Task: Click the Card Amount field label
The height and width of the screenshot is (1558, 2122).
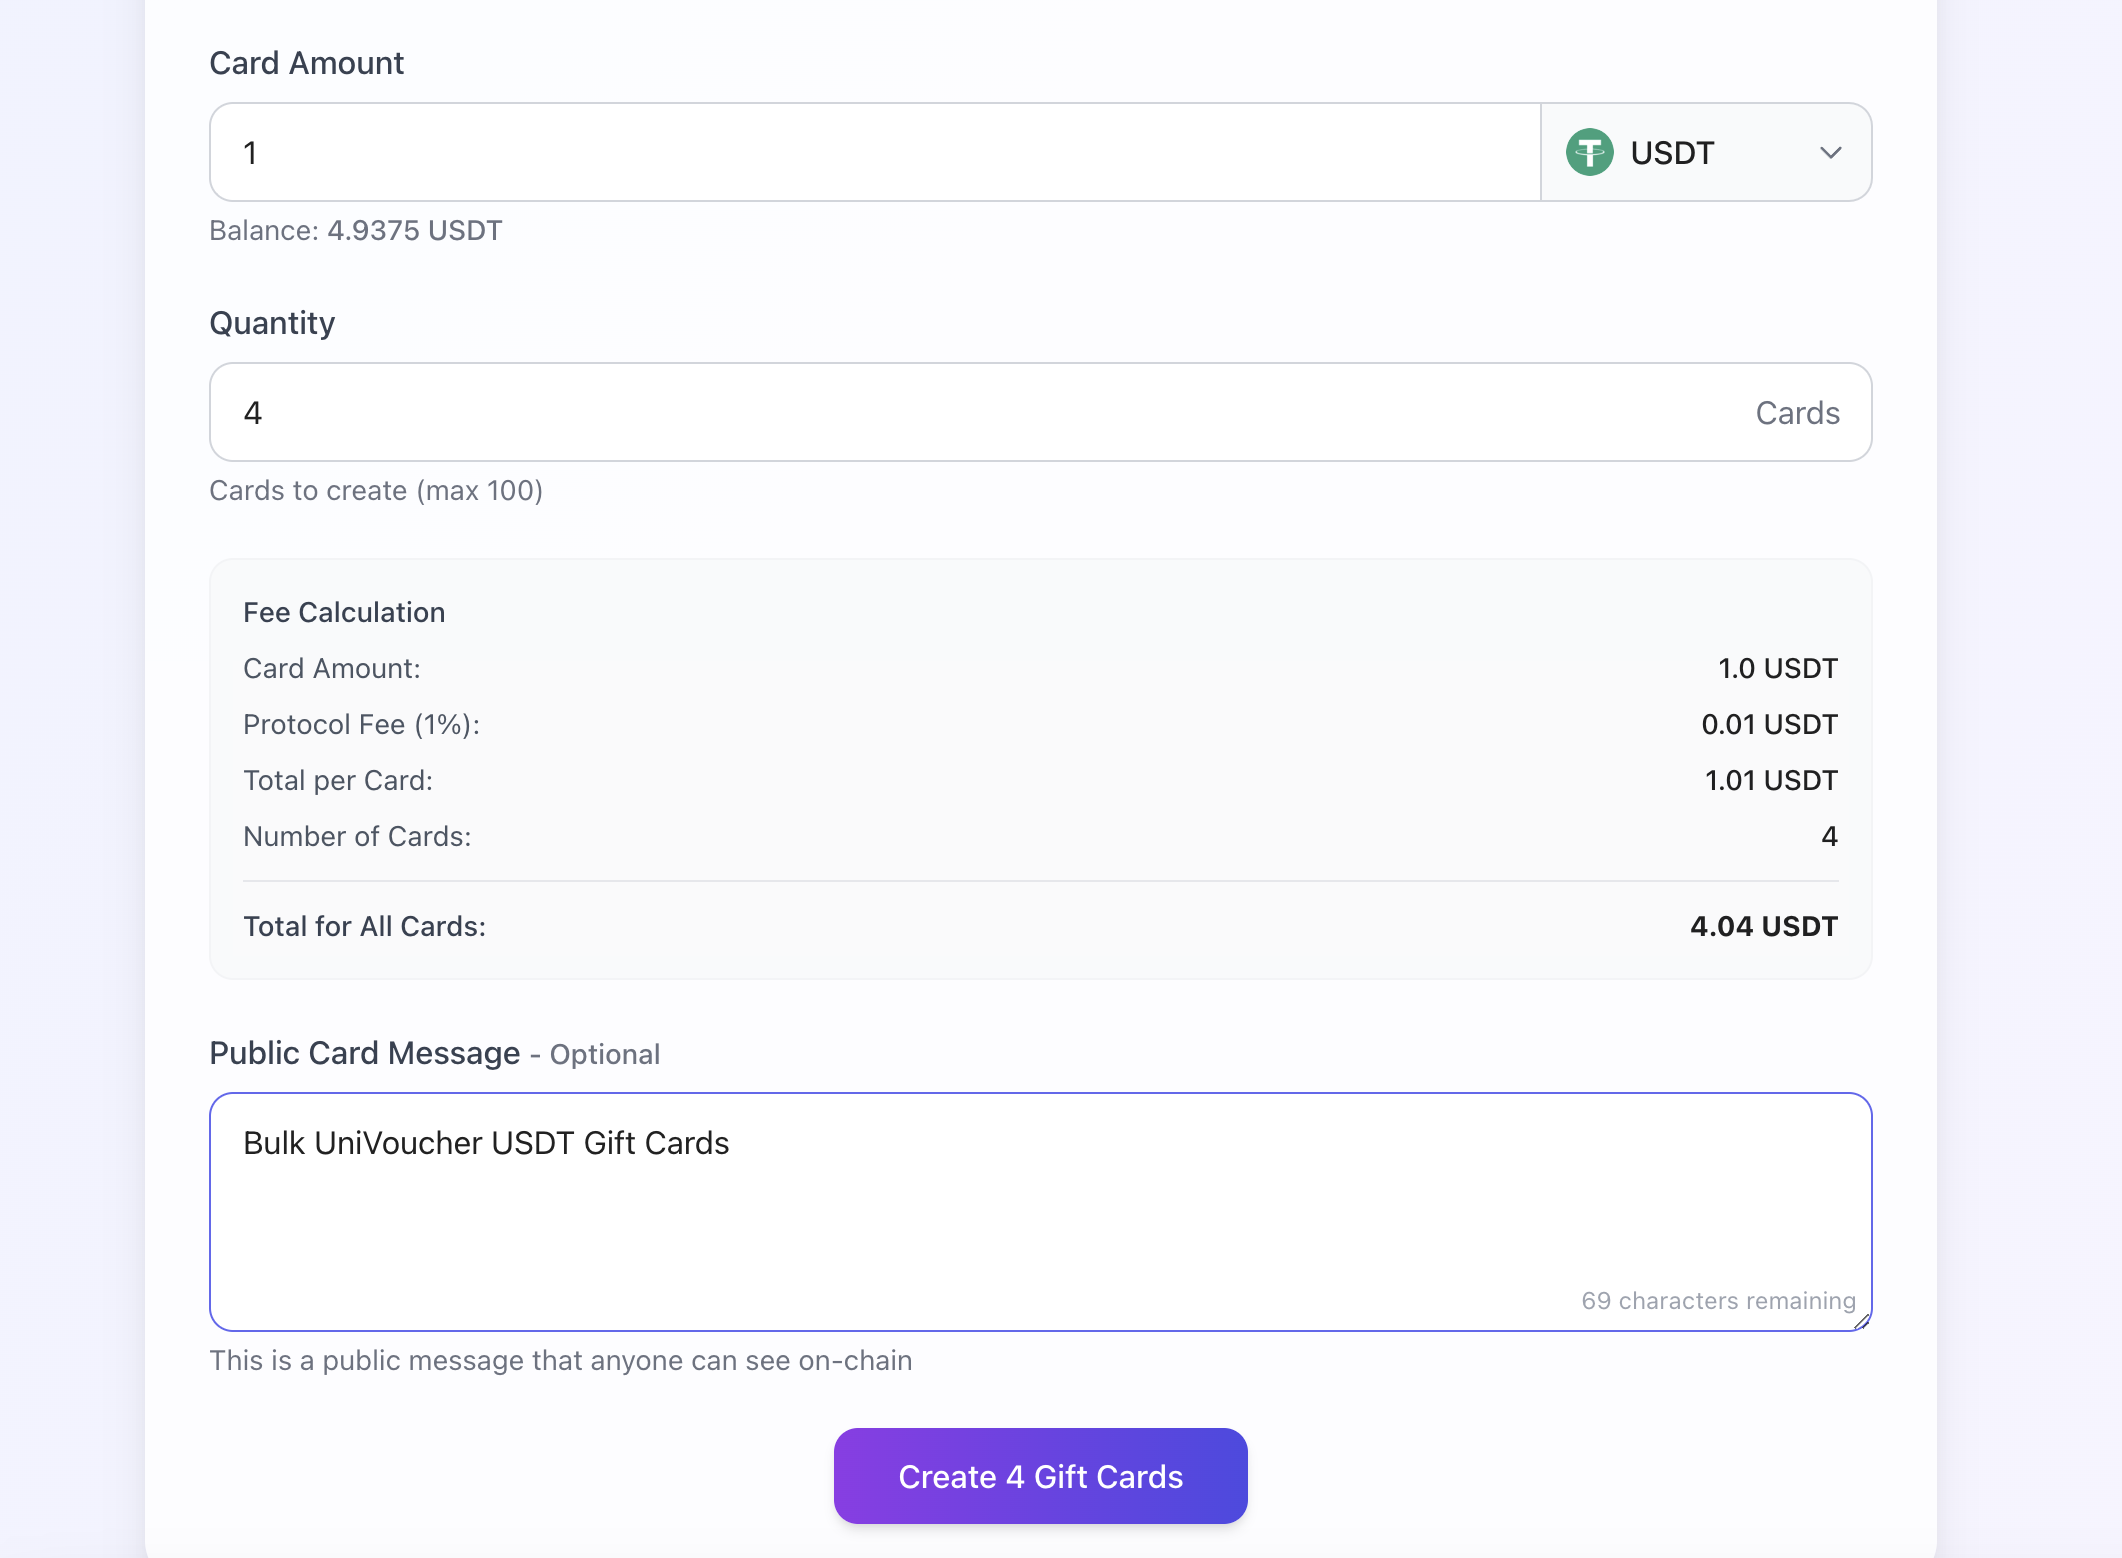Action: pyautogui.click(x=306, y=63)
